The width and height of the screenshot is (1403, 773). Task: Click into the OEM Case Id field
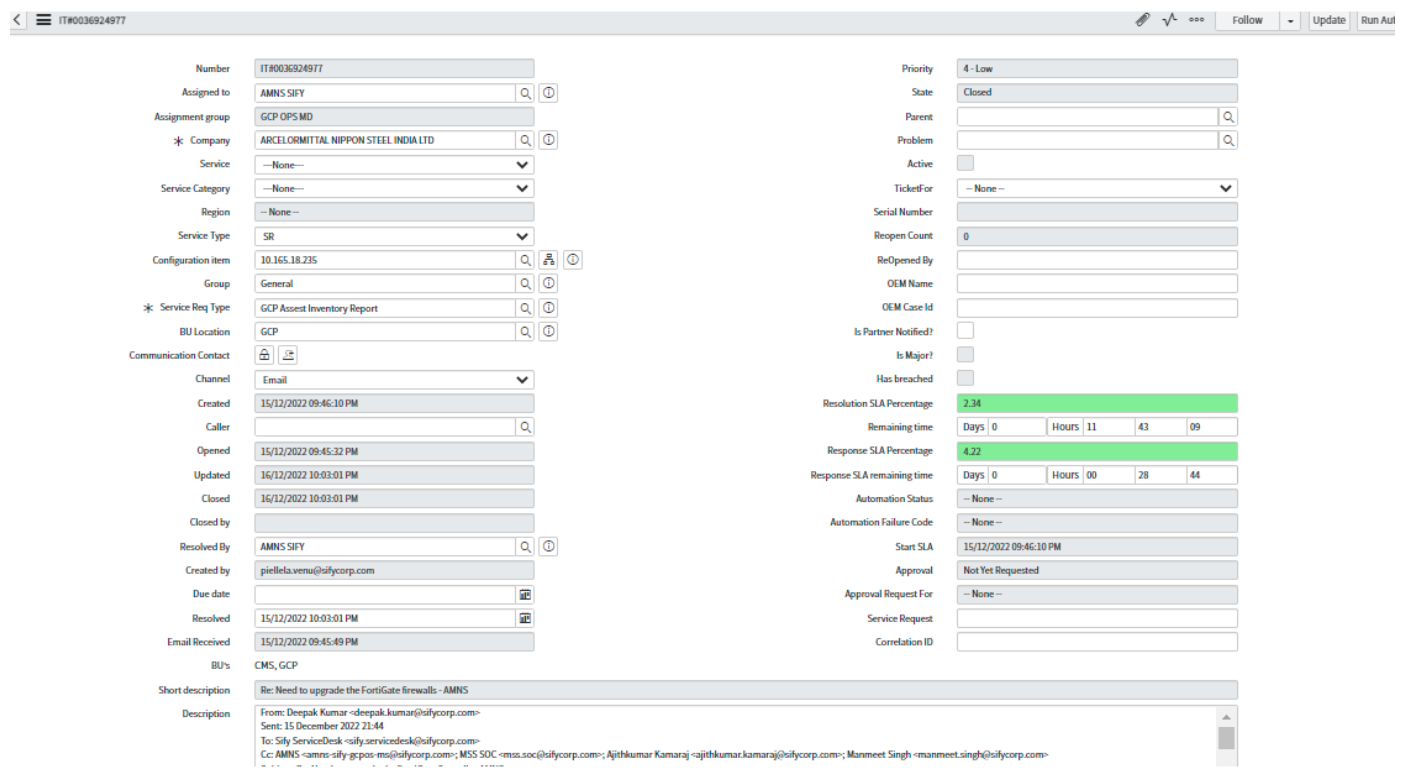(x=1097, y=308)
